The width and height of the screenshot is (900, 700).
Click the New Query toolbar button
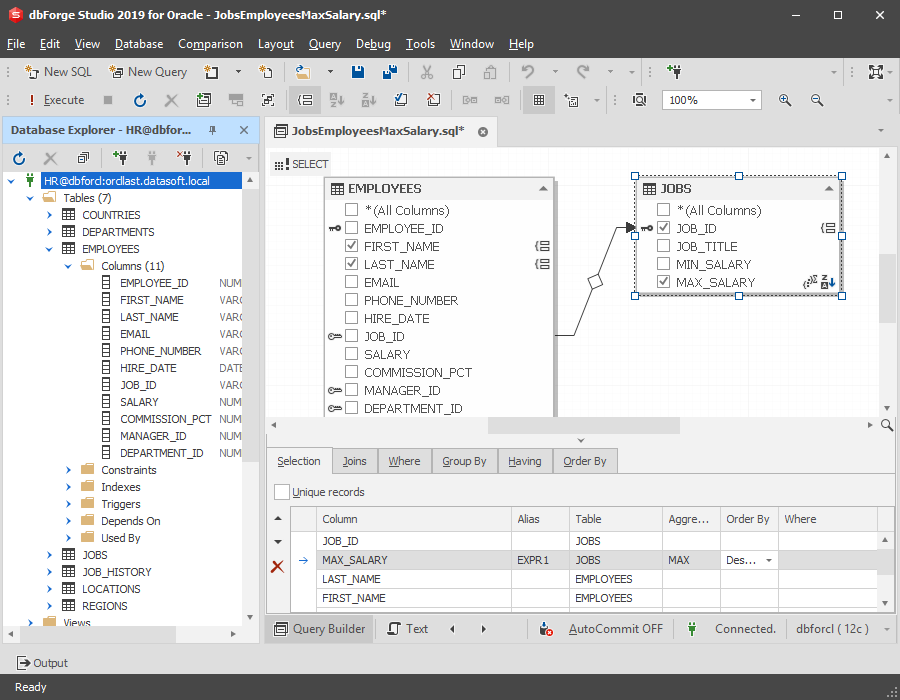(148, 72)
